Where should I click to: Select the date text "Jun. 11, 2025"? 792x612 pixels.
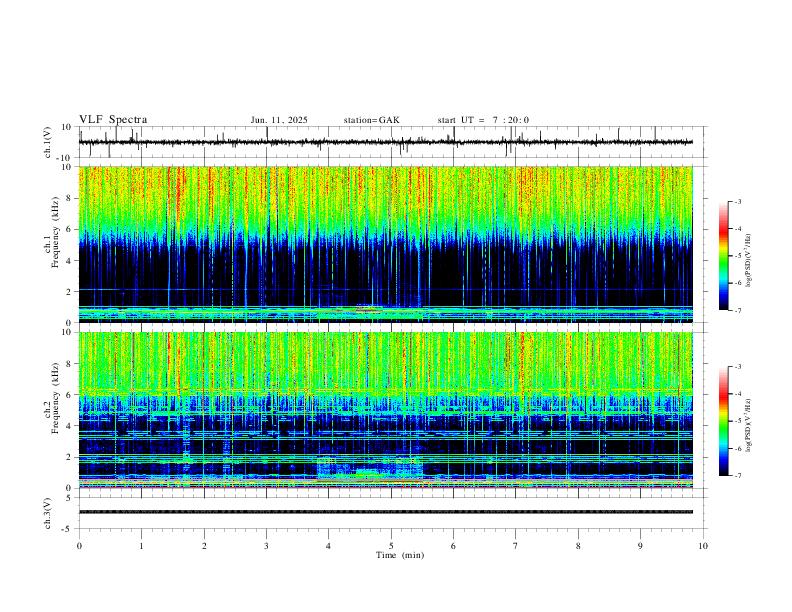279,120
